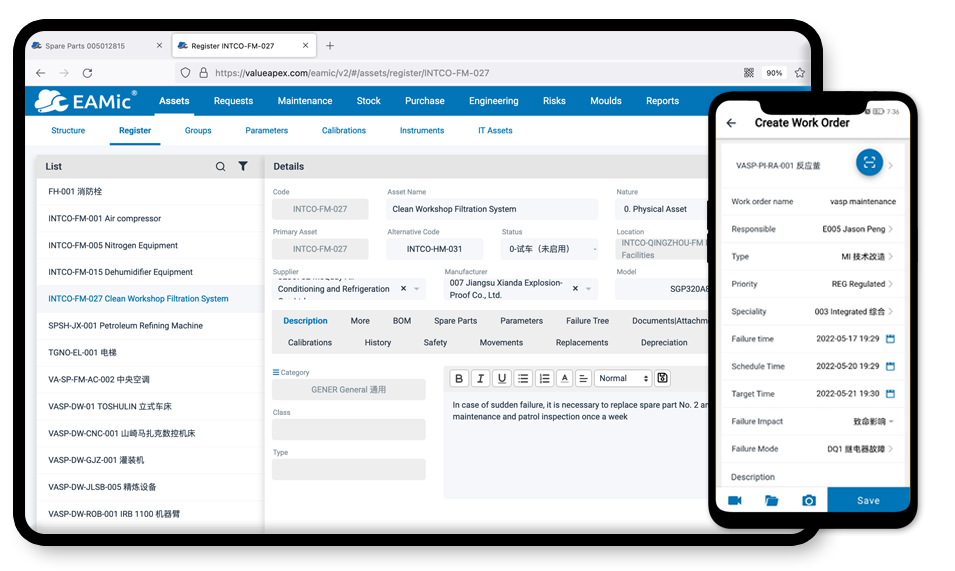955x571 pixels.
Task: Clear the Supplier field selection
Action: 403,289
